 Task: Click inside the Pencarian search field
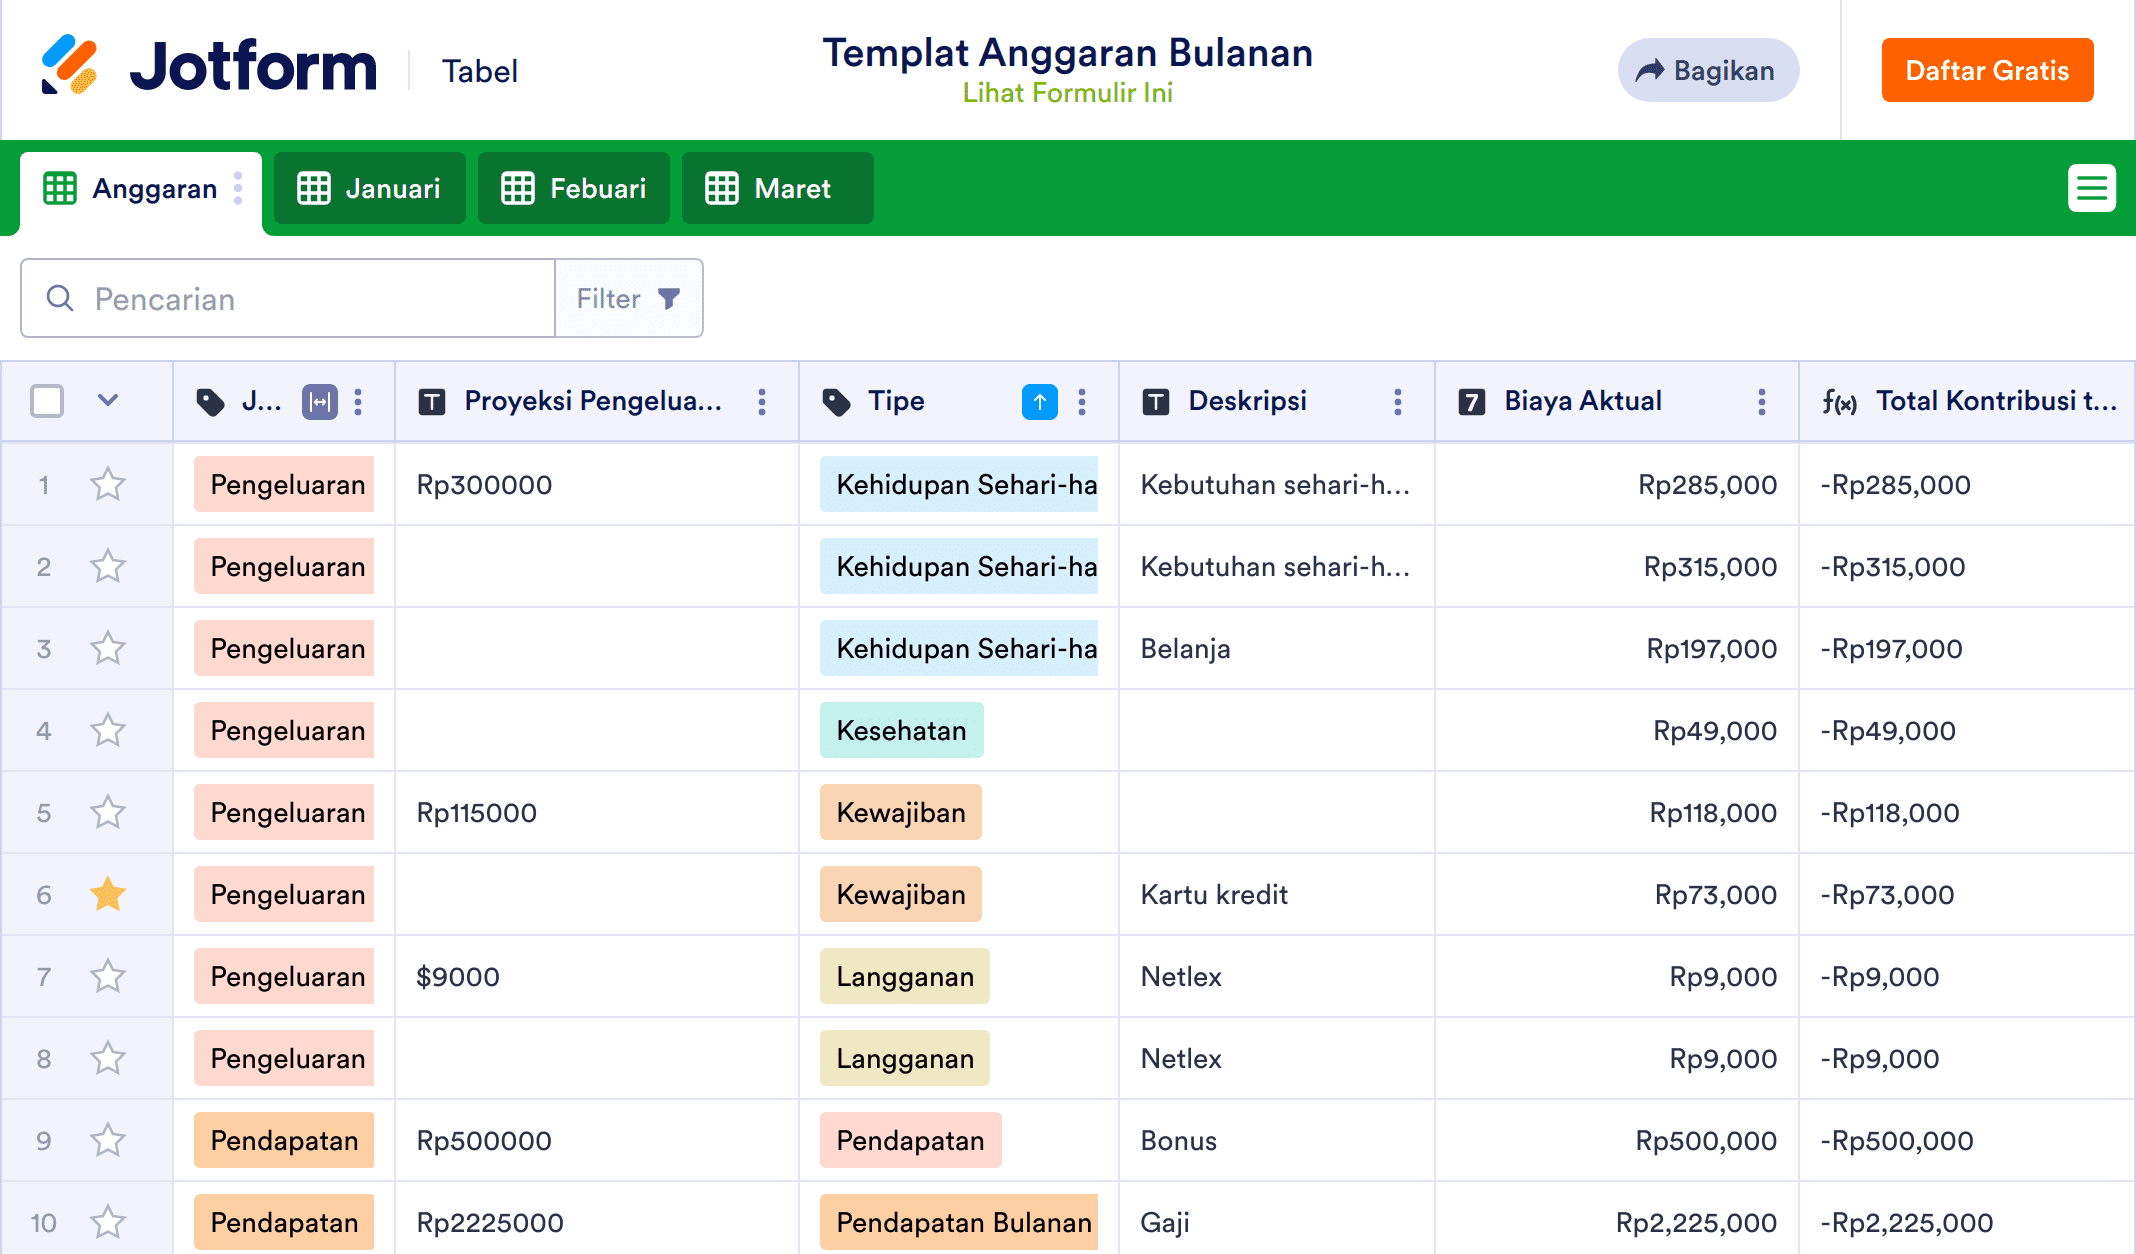click(300, 298)
